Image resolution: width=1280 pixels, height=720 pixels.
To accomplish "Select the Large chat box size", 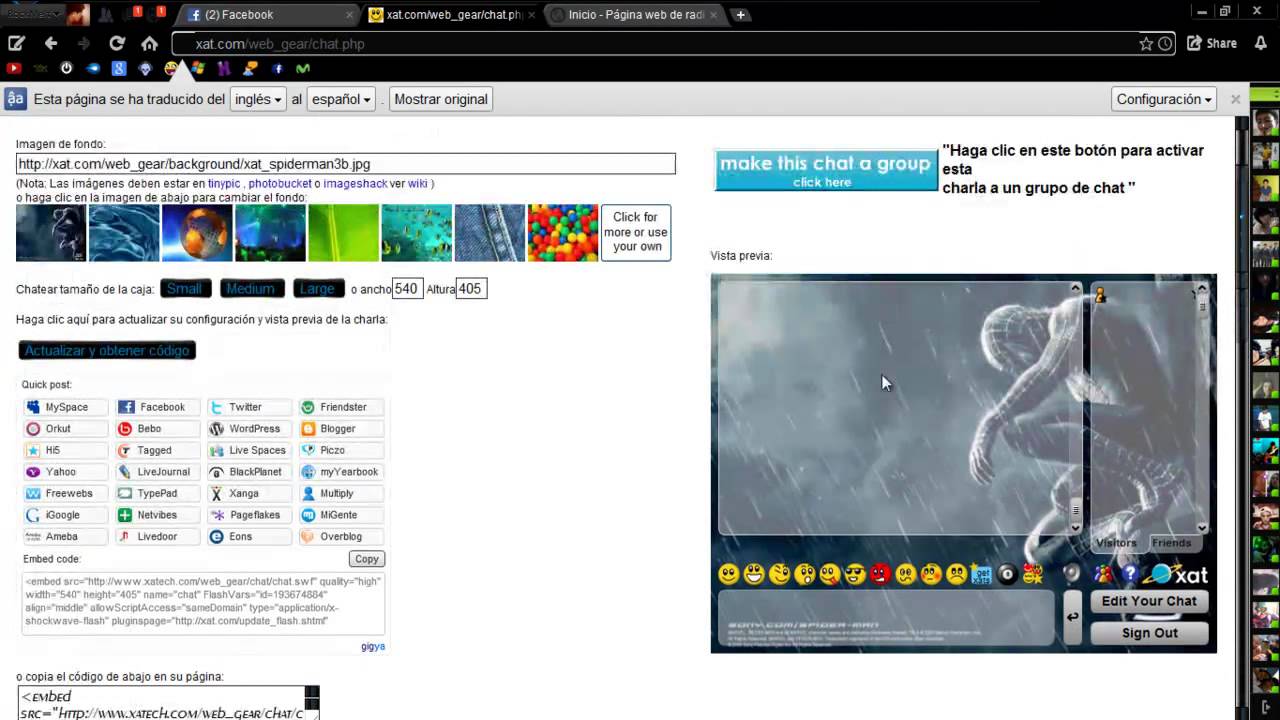I will (x=317, y=289).
